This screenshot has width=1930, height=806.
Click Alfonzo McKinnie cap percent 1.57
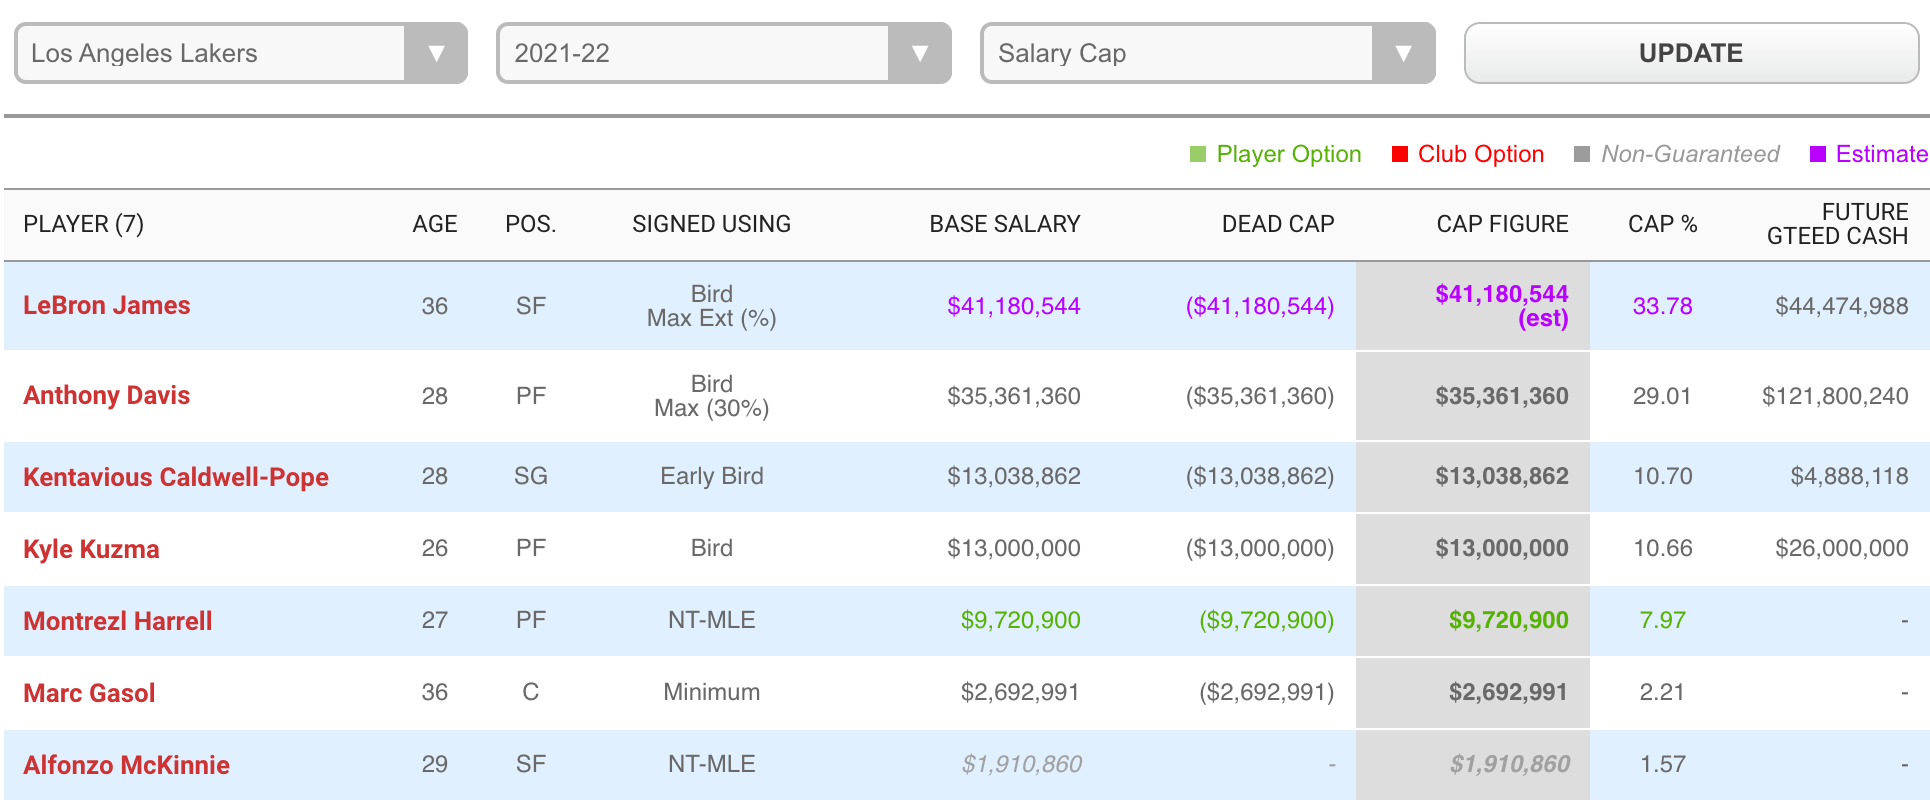(x=1663, y=764)
